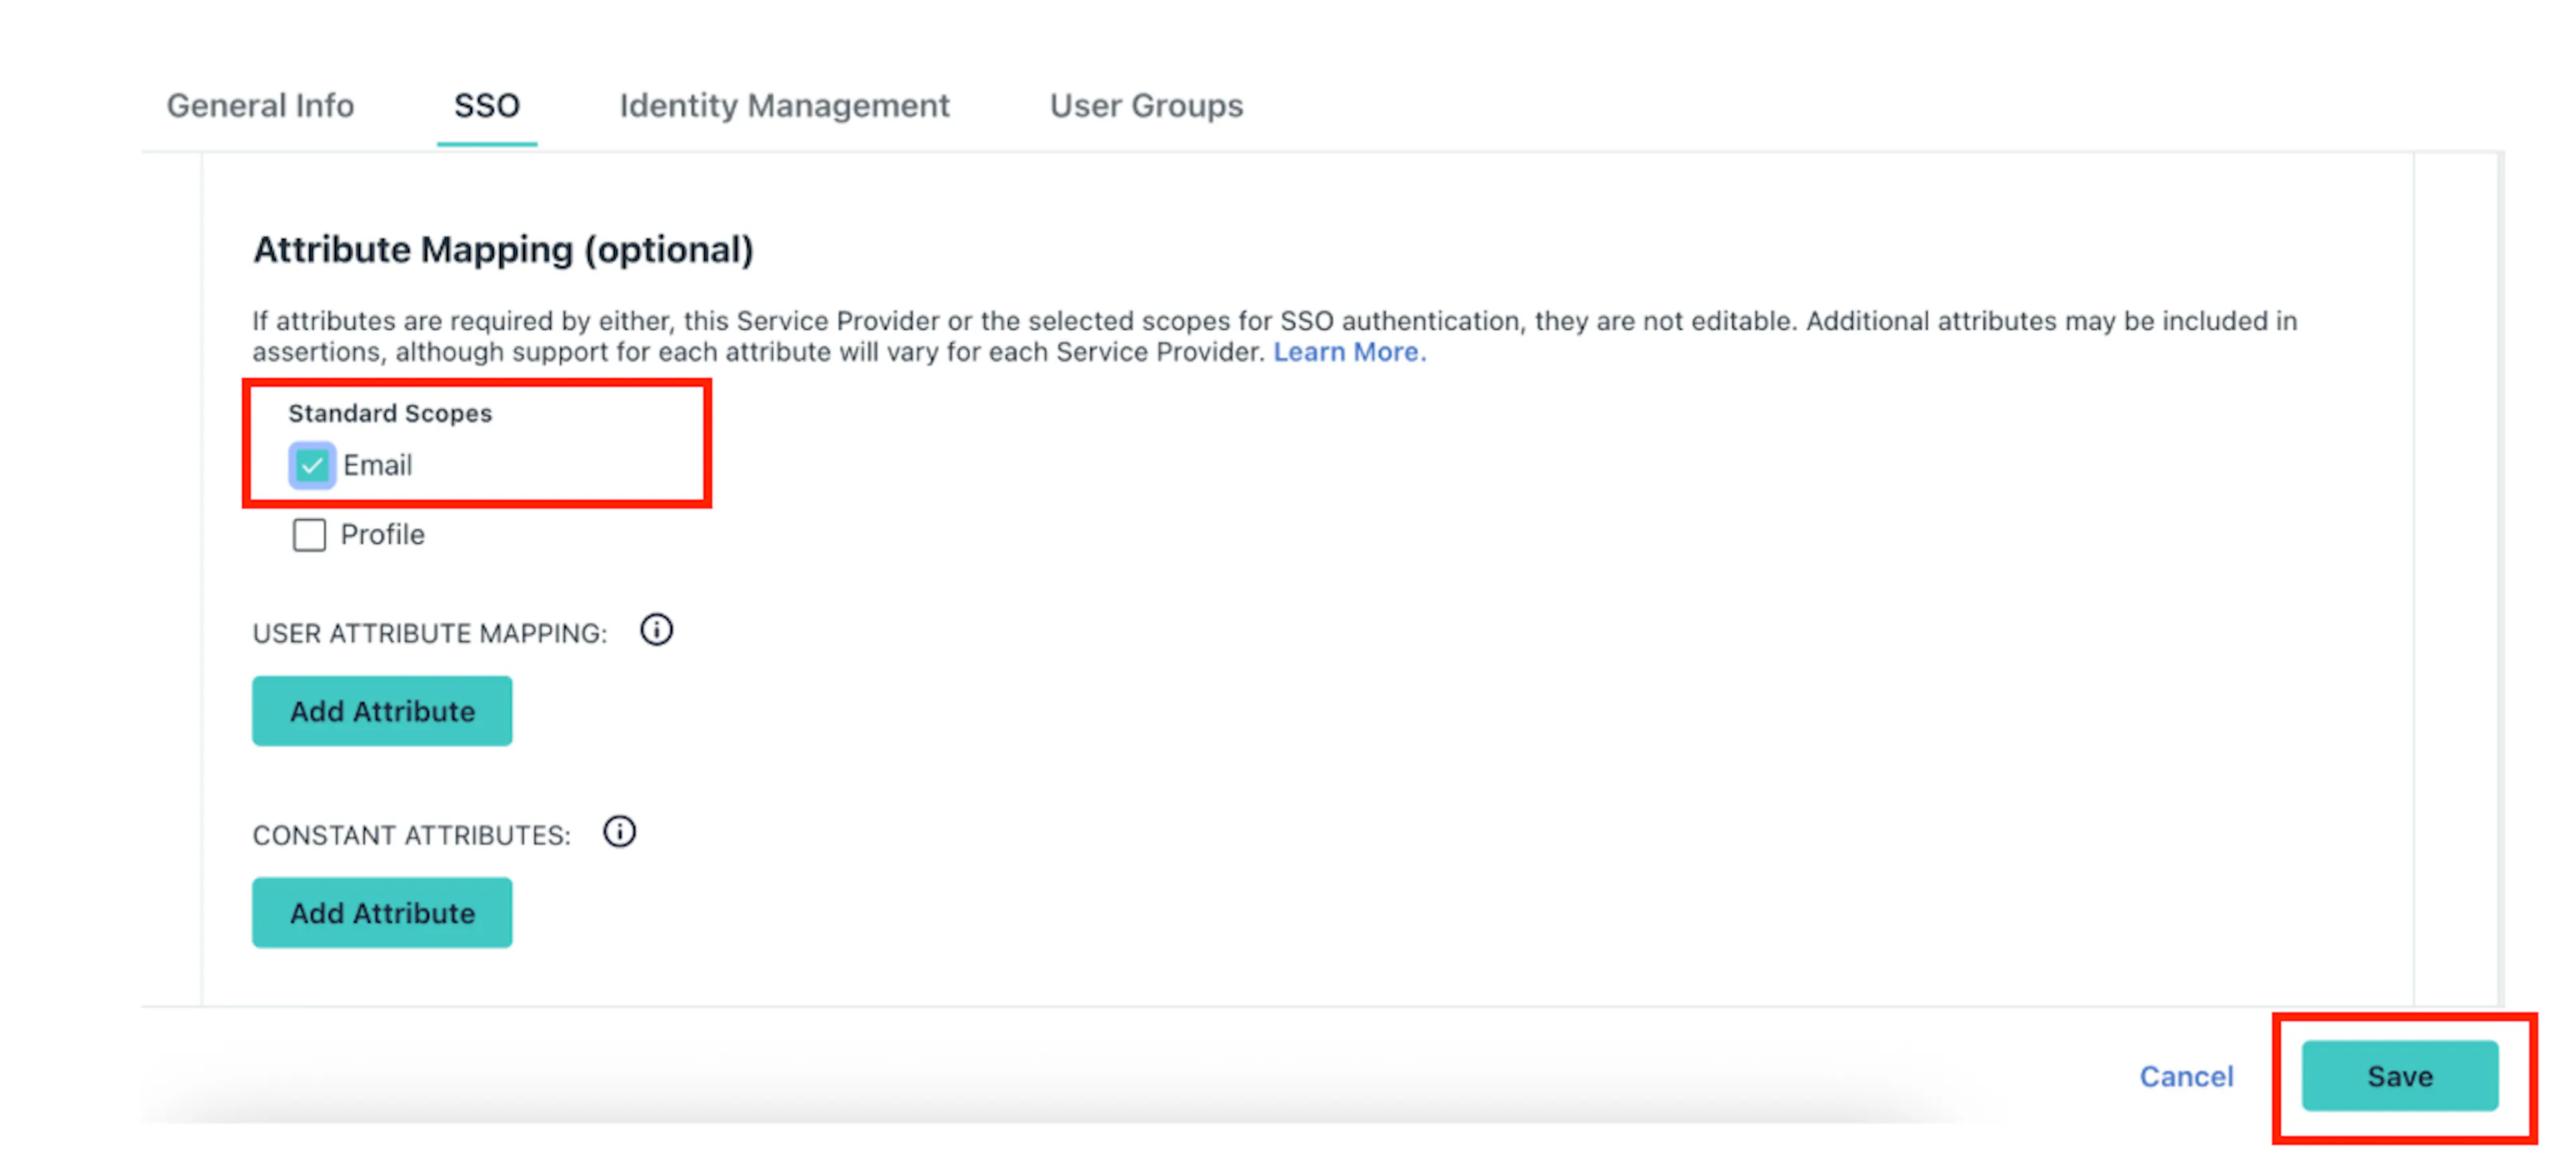
Task: Follow the Learn More link
Action: coord(1349,352)
